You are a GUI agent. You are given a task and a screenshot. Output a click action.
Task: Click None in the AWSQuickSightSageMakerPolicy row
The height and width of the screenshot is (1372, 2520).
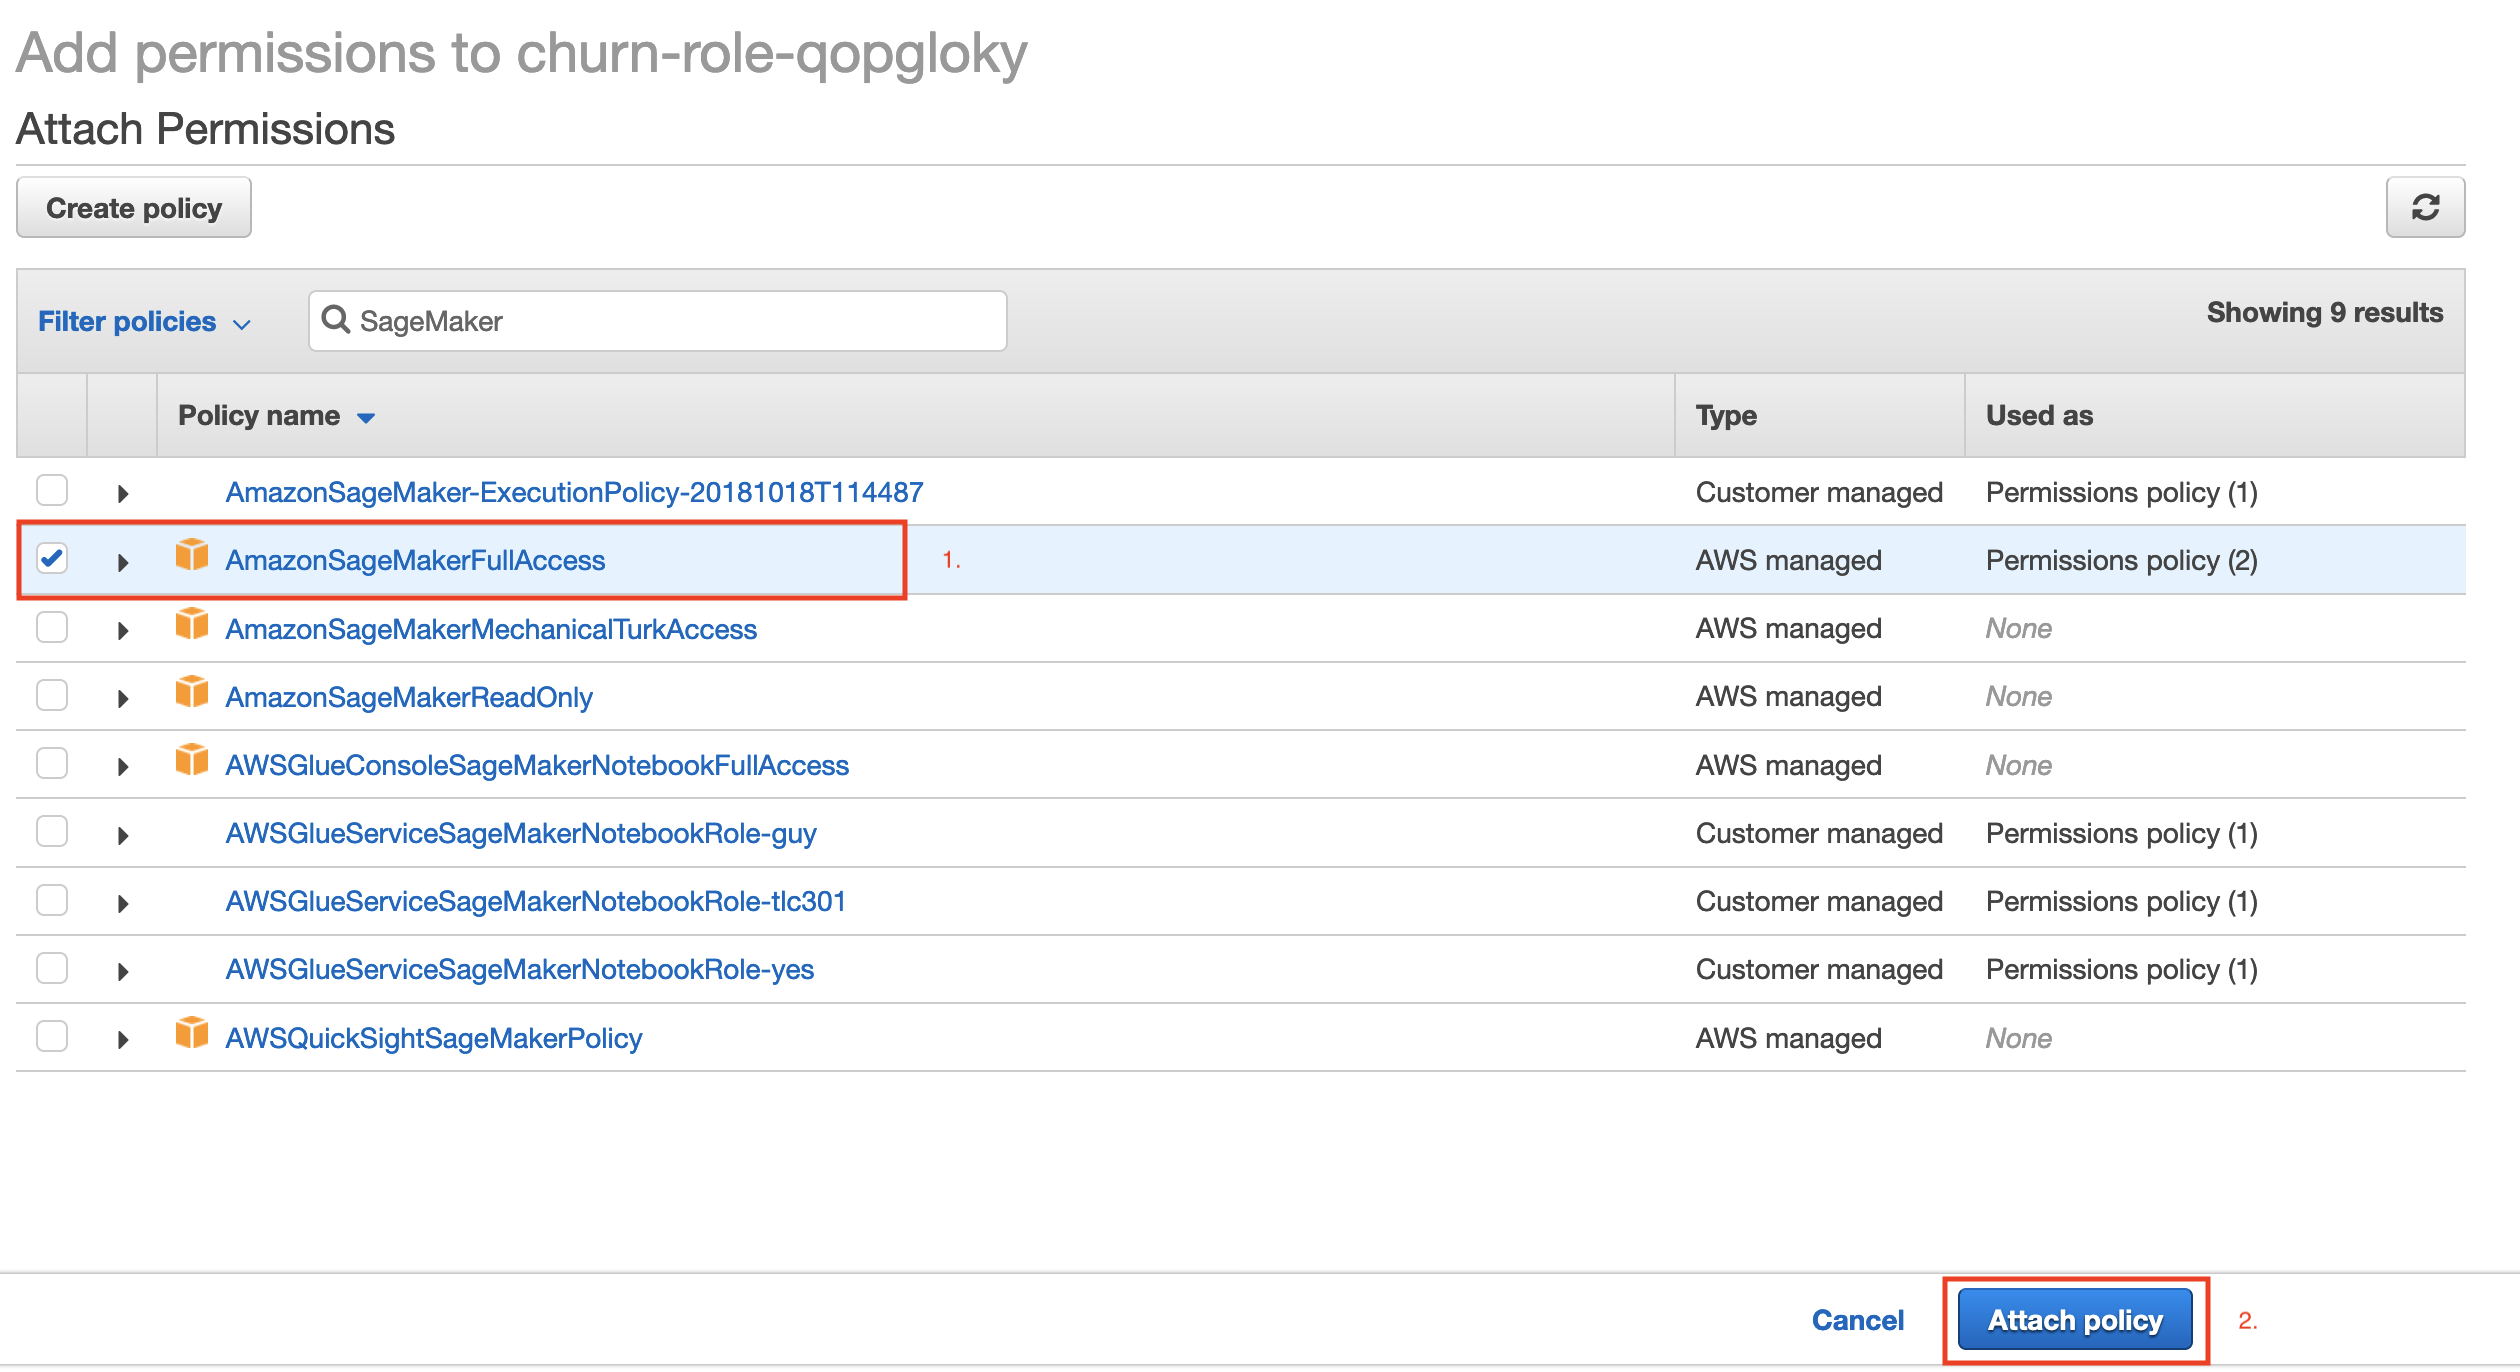pos(2018,1038)
